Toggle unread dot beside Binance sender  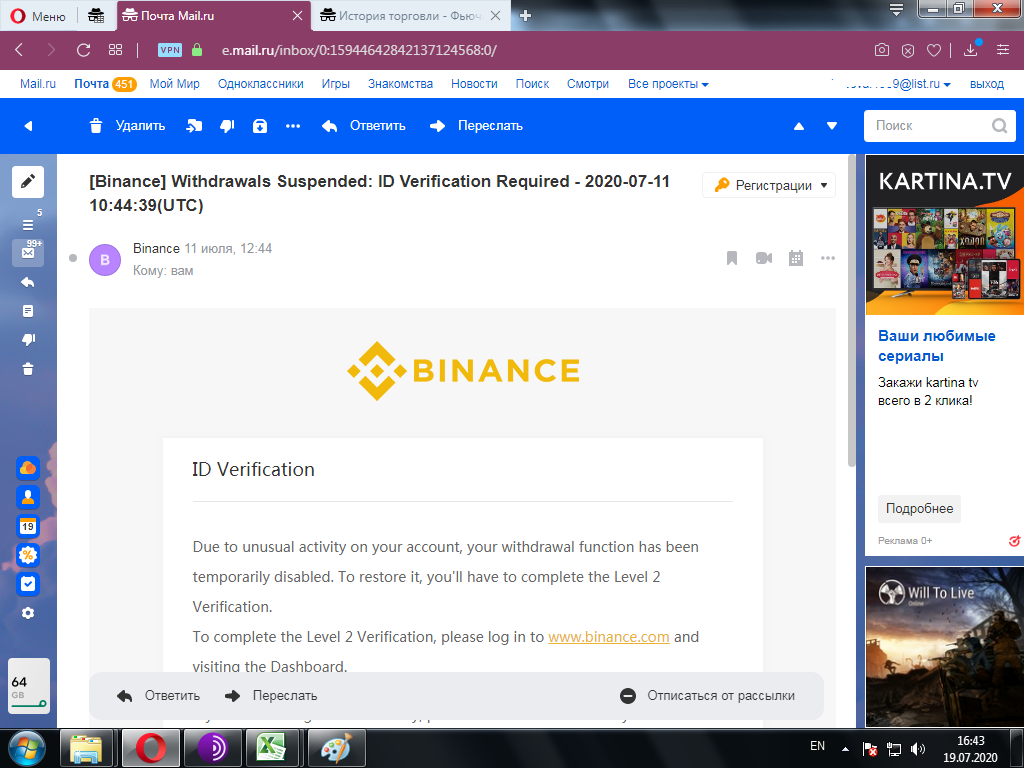coord(73,258)
